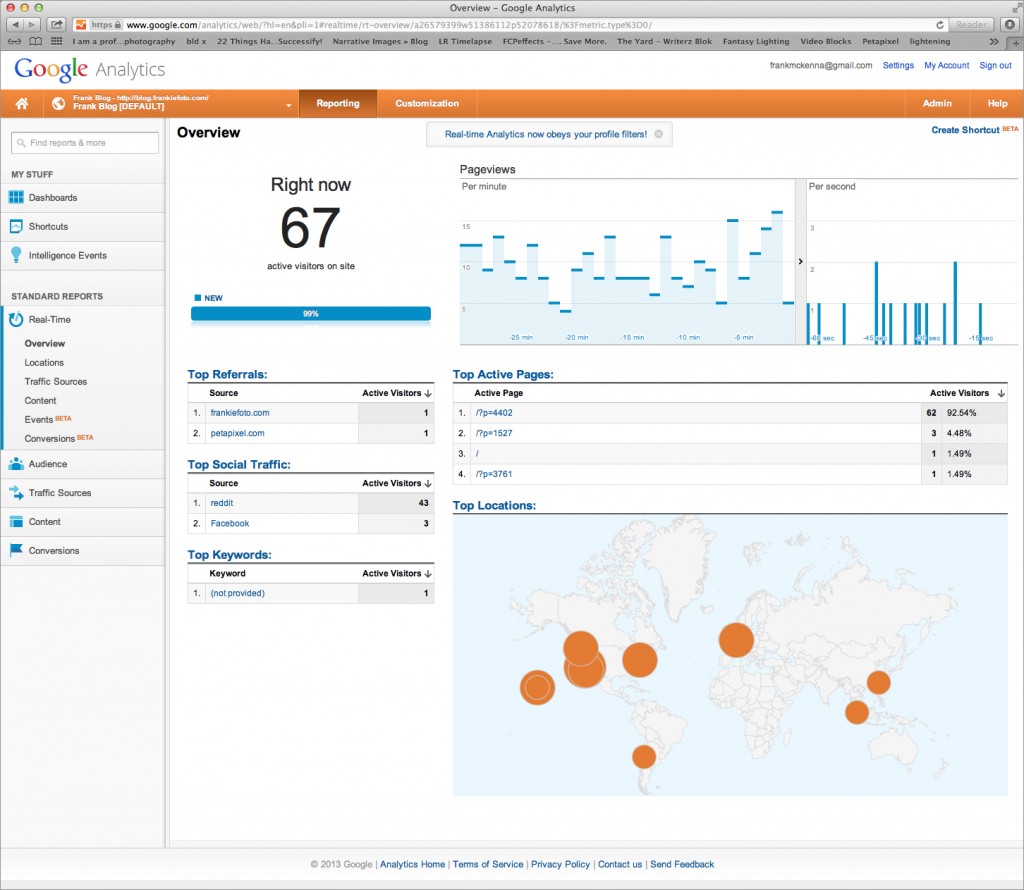Click the orange map bubble in South America
1024x890 pixels.
coord(644,757)
